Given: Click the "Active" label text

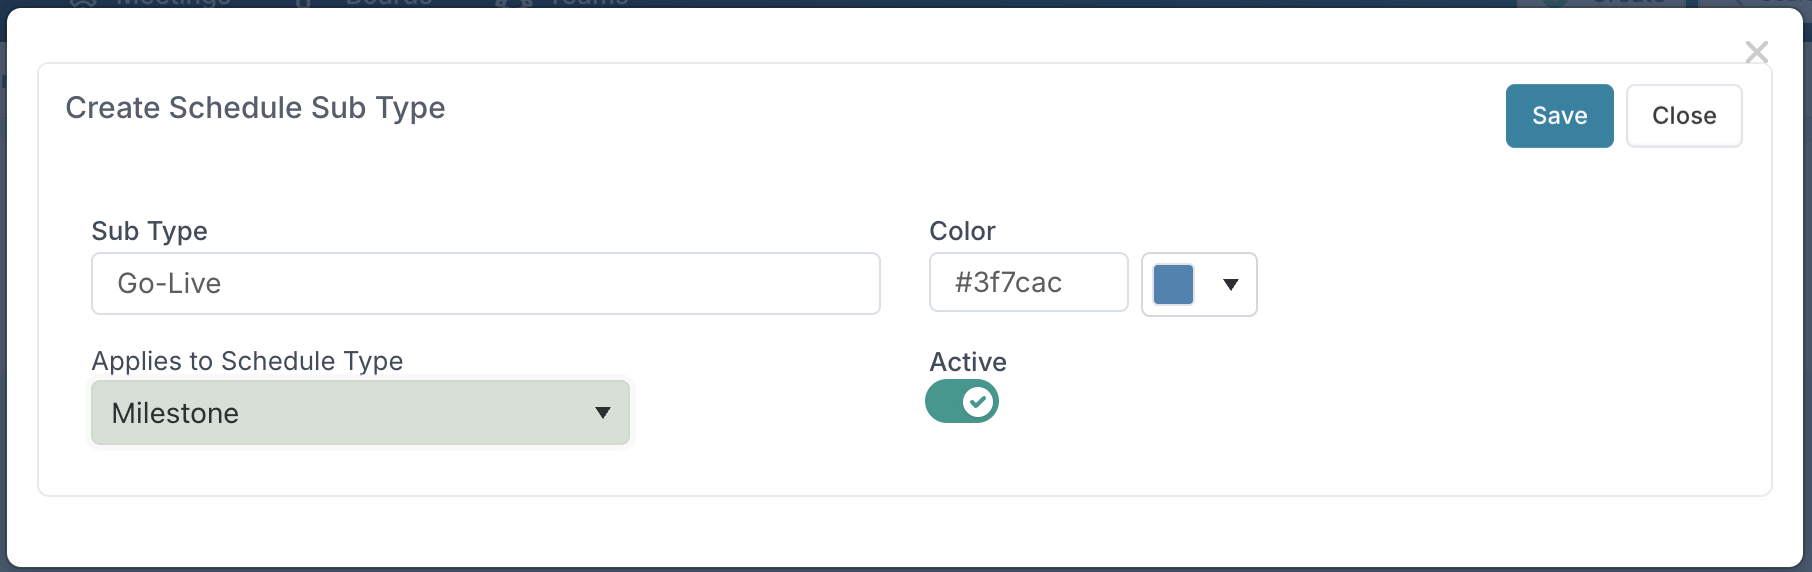Looking at the screenshot, I should pos(968,362).
